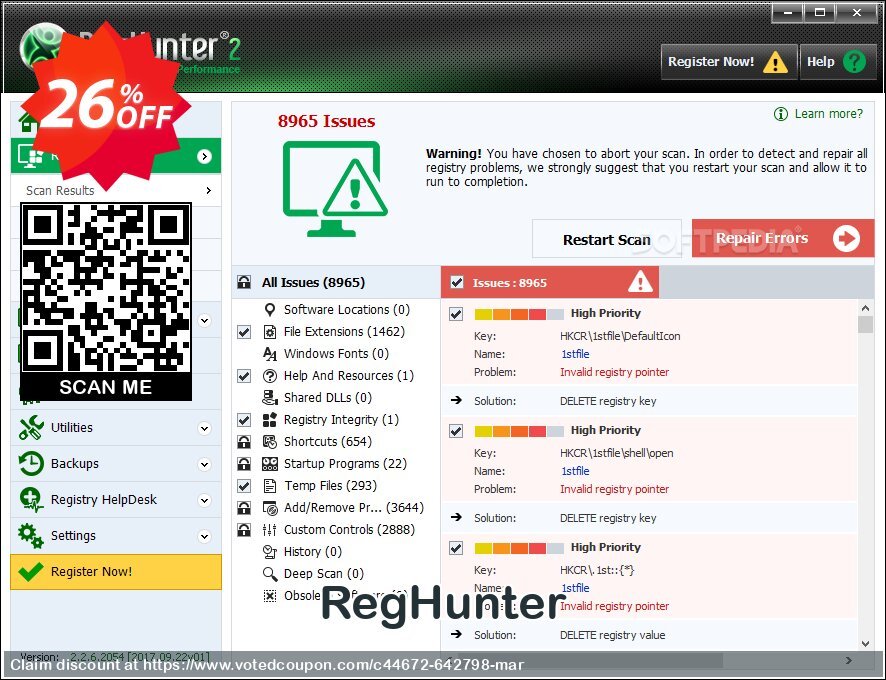This screenshot has width=886, height=680.
Task: Open the Utilities menu
Action: (116, 428)
